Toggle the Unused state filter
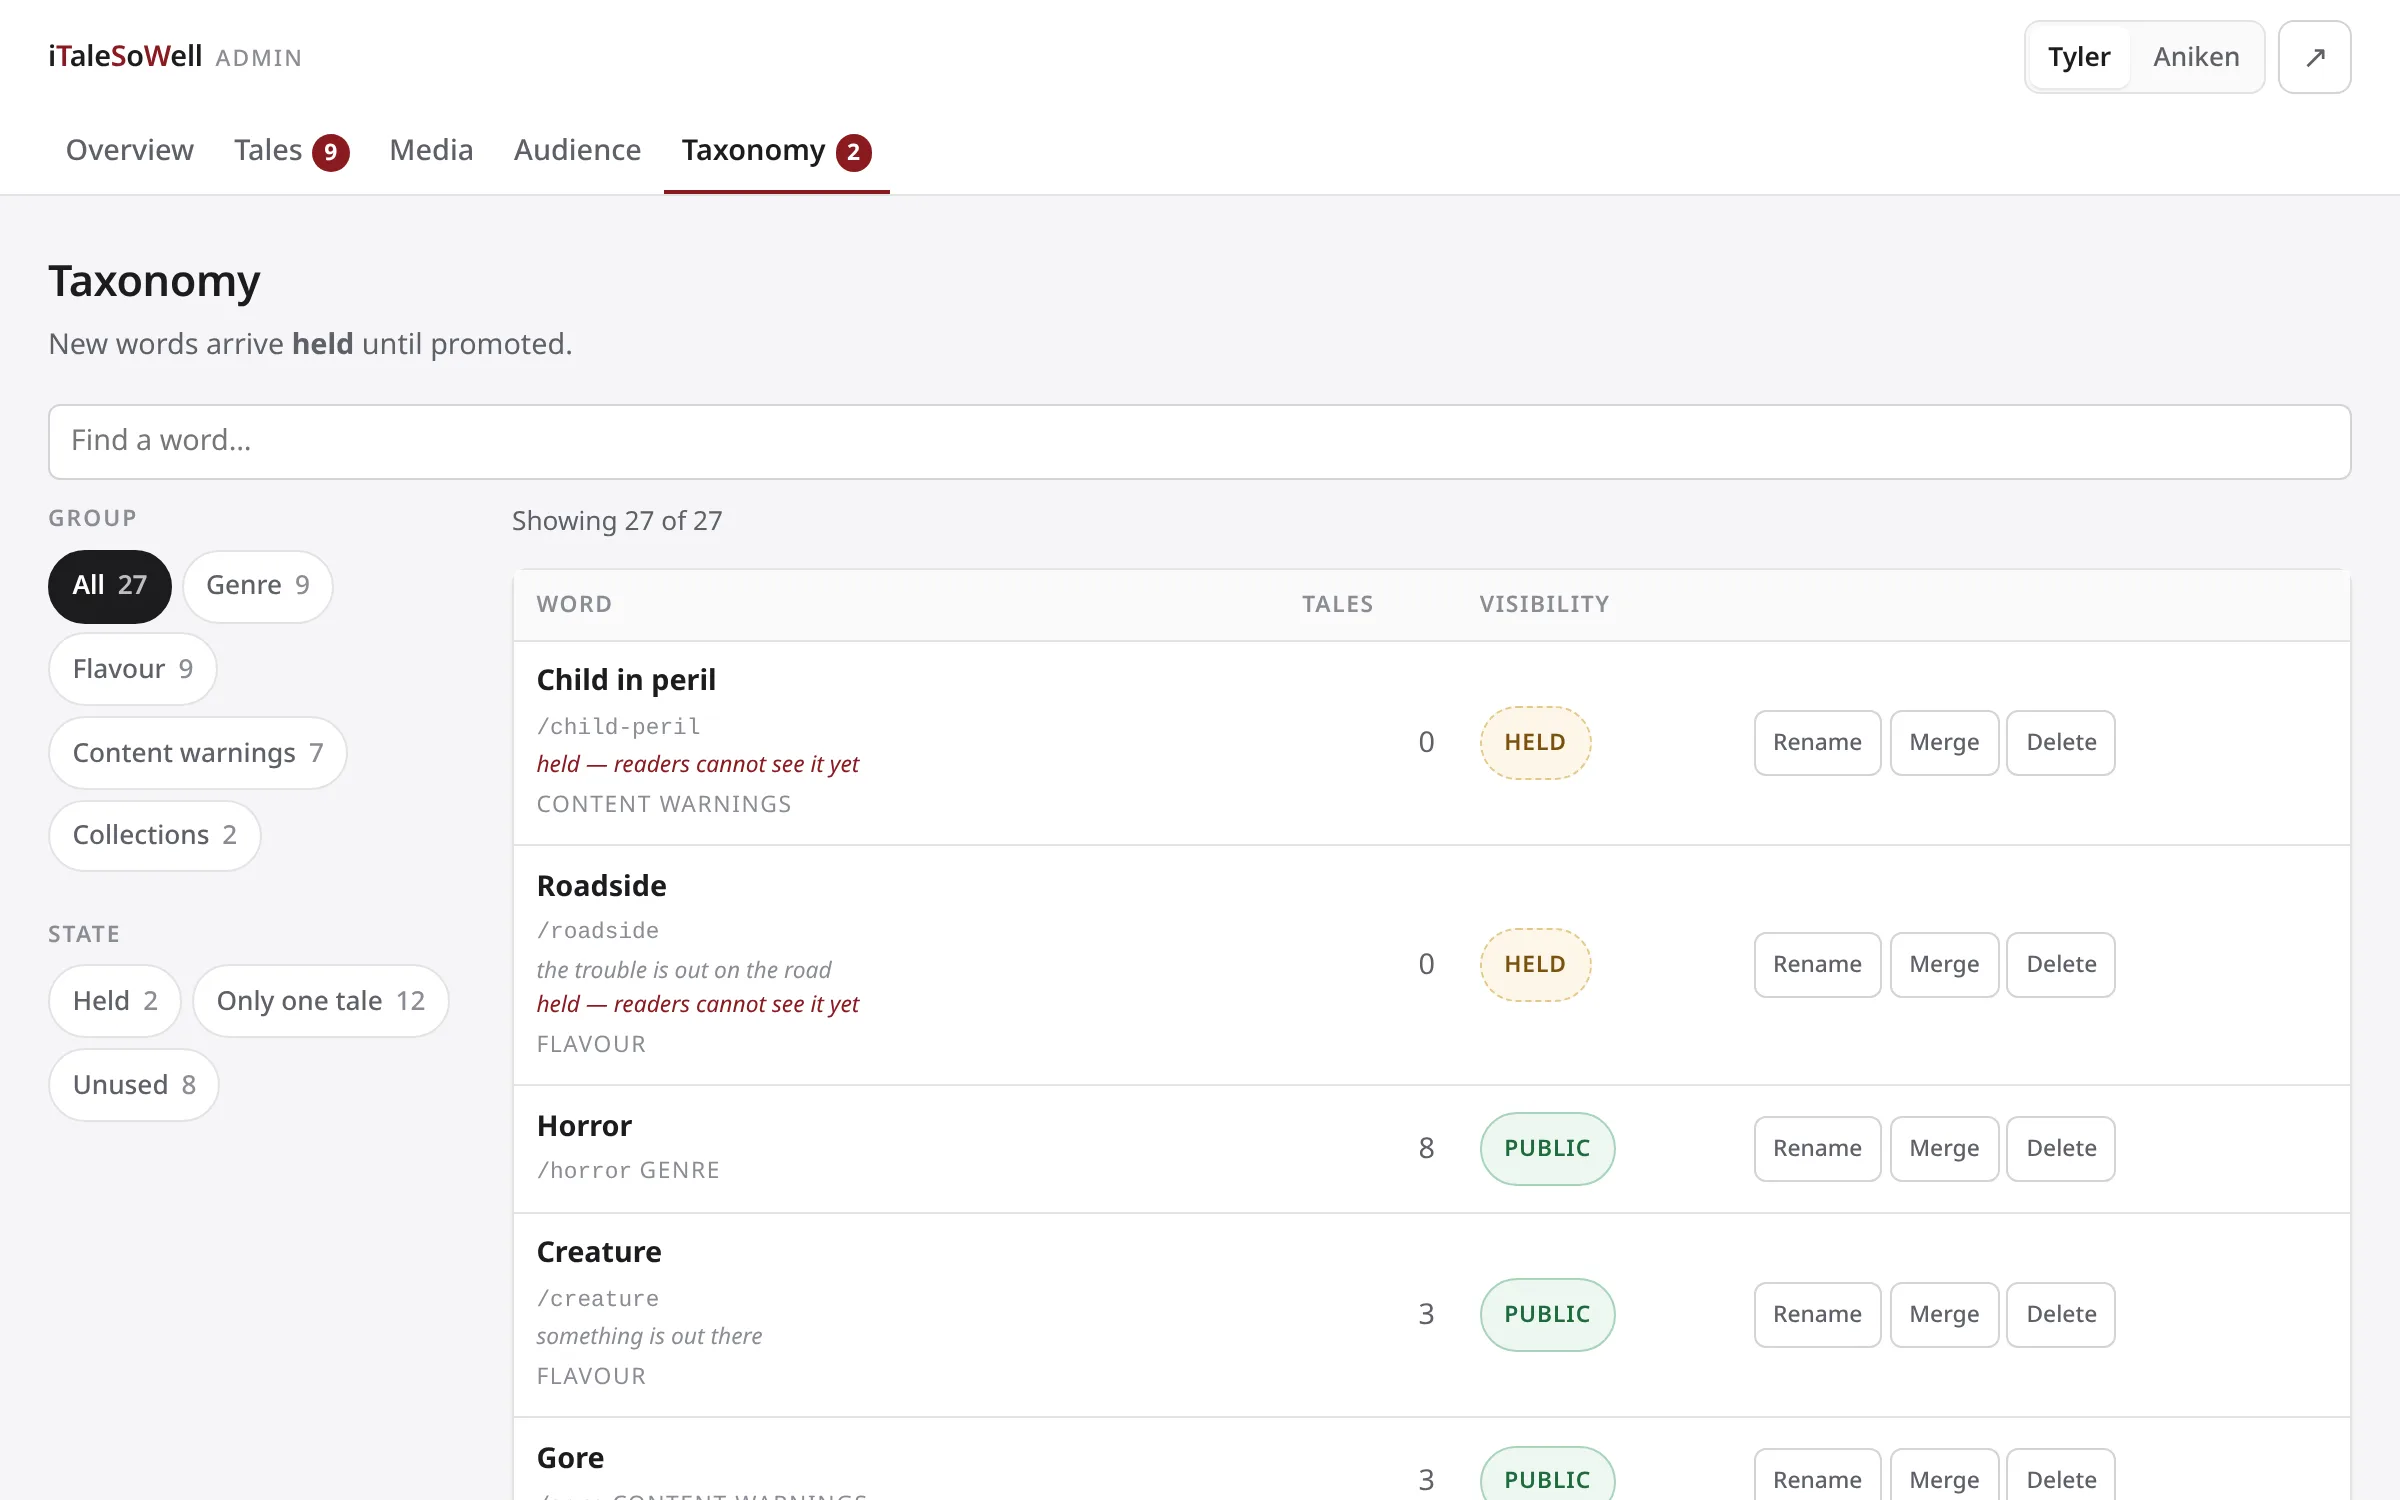This screenshot has height=1500, width=2400. click(134, 1085)
